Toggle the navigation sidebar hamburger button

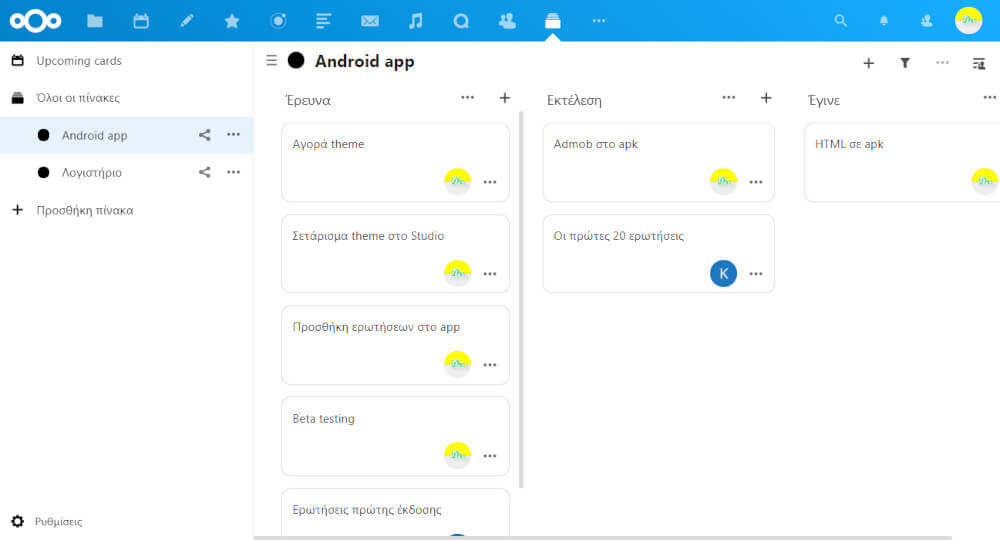click(271, 61)
